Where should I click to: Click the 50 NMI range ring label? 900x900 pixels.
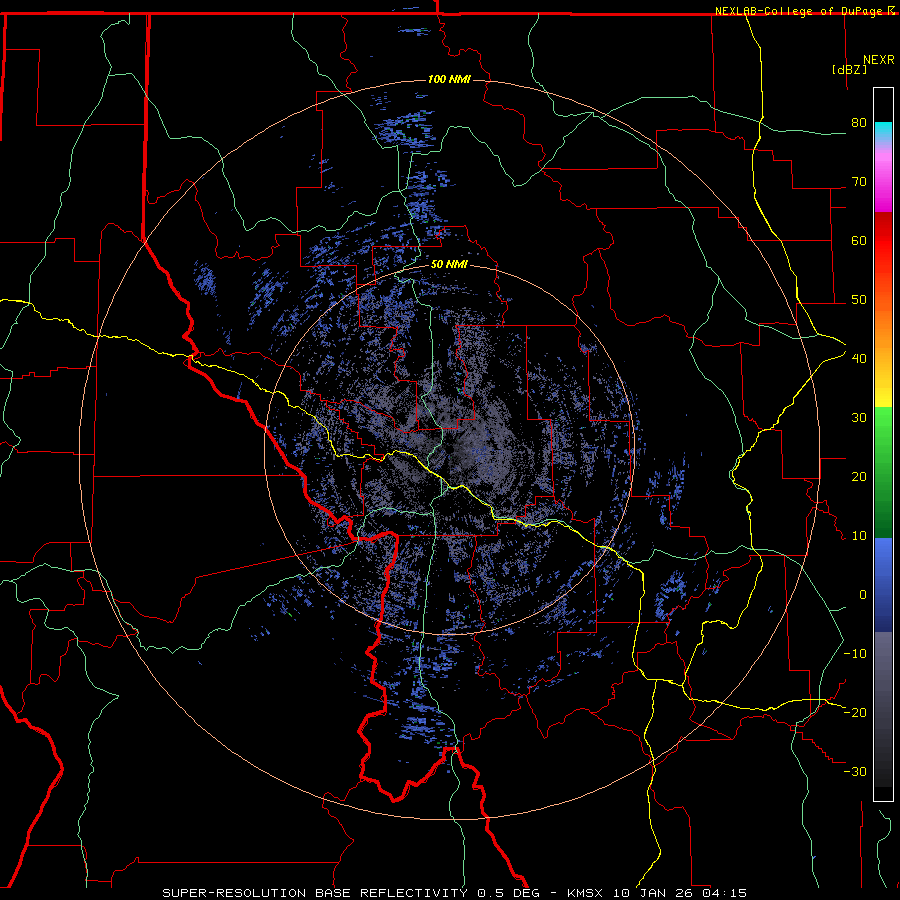coord(449,265)
